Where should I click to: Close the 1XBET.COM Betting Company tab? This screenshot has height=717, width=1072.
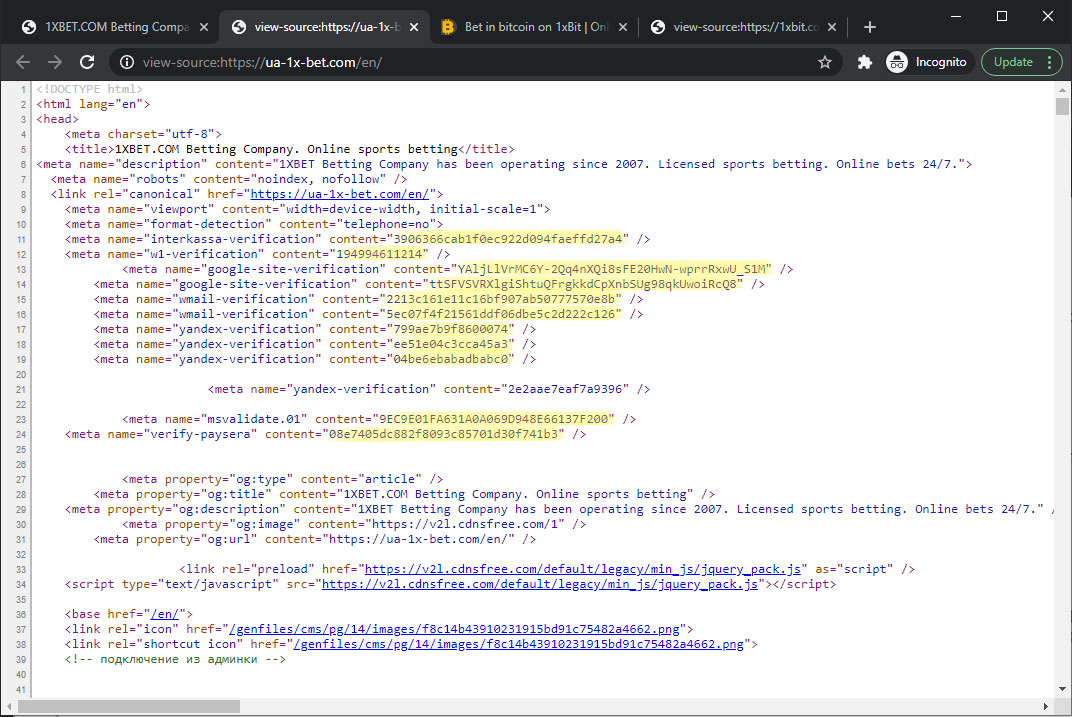204,27
